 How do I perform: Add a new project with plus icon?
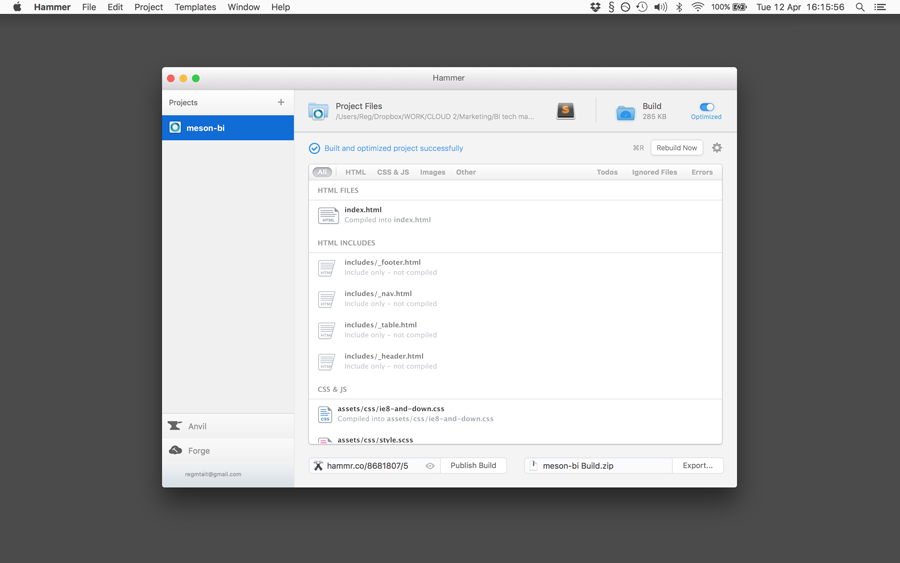click(x=281, y=102)
